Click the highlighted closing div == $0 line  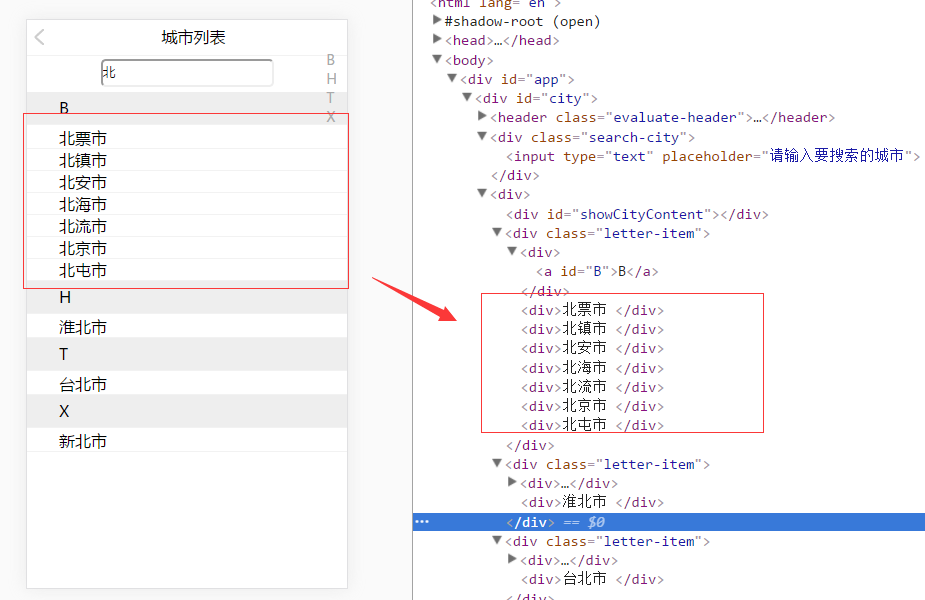point(669,522)
